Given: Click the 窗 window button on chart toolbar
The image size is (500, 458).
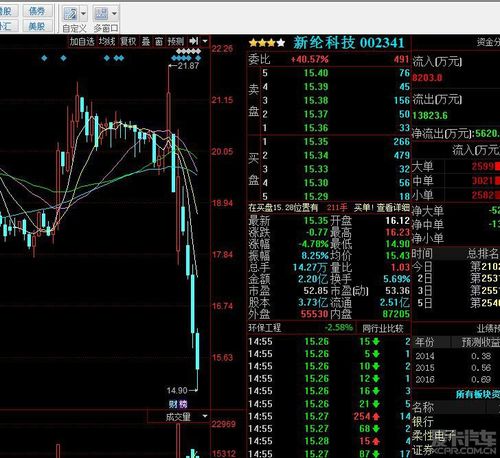Looking at the screenshot, I should [159, 41].
